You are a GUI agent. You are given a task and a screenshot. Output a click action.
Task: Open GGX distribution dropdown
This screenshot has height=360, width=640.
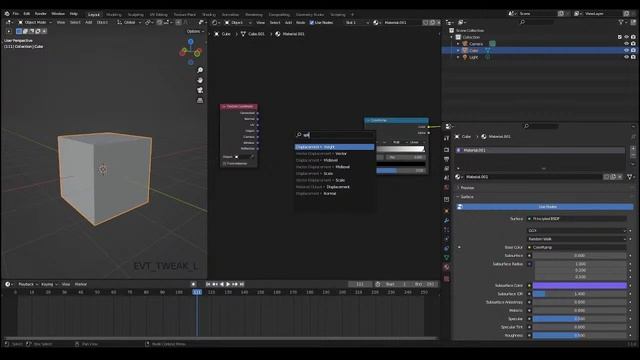click(577, 231)
